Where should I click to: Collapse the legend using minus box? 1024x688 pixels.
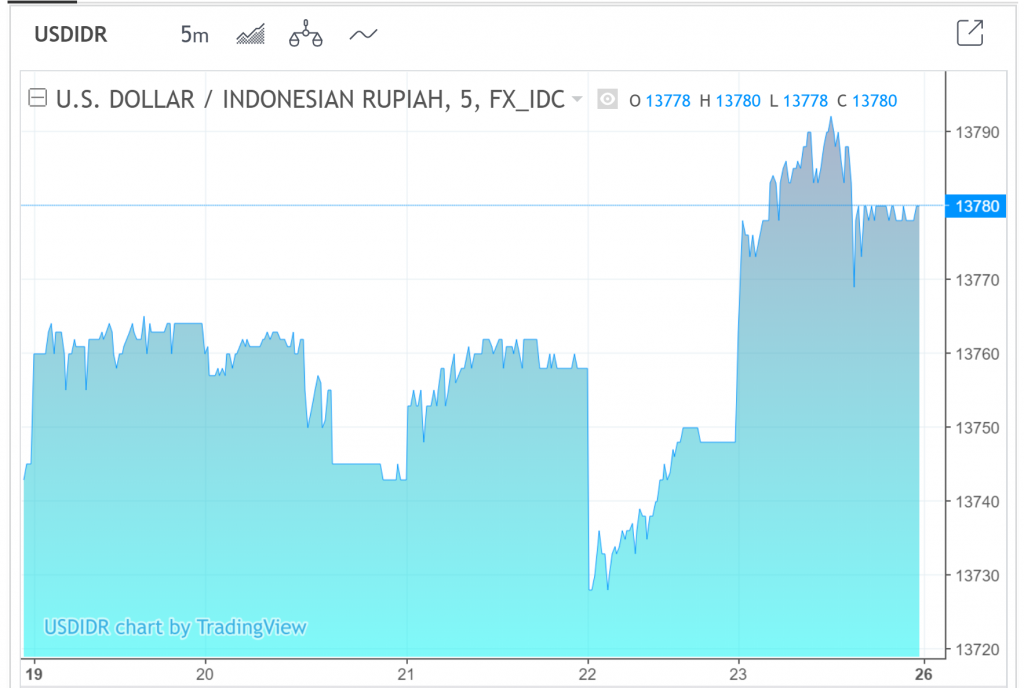(38, 99)
